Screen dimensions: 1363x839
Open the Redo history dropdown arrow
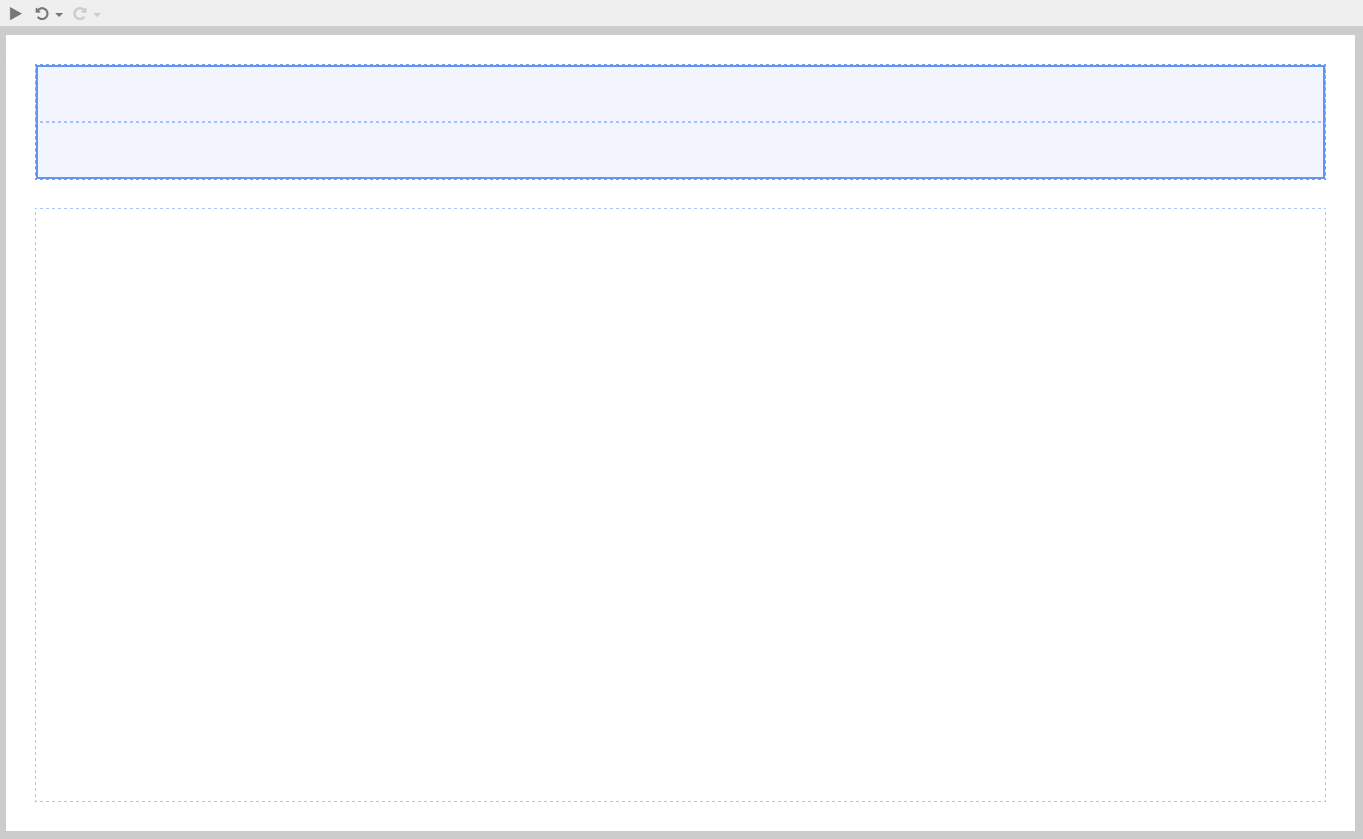[97, 15]
